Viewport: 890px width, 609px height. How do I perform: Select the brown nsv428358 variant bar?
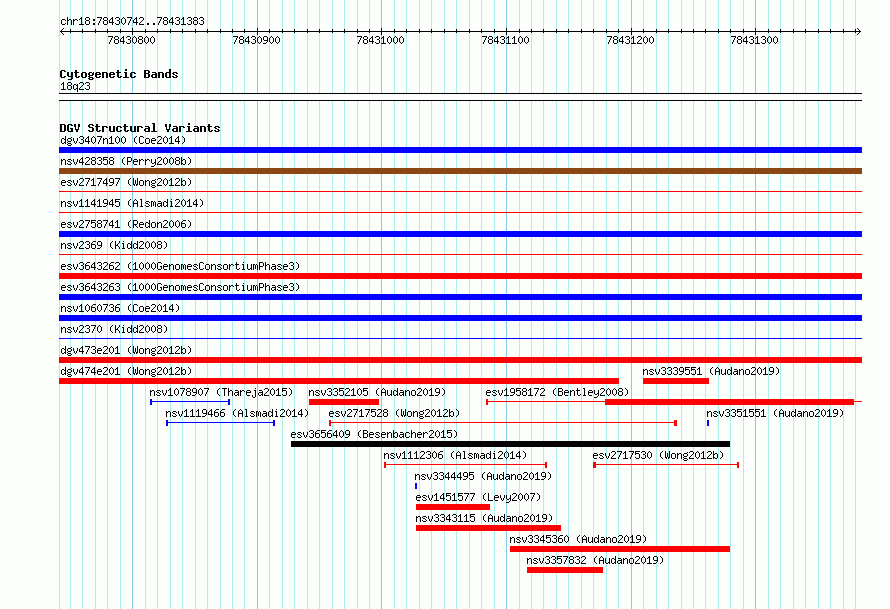pos(460,171)
